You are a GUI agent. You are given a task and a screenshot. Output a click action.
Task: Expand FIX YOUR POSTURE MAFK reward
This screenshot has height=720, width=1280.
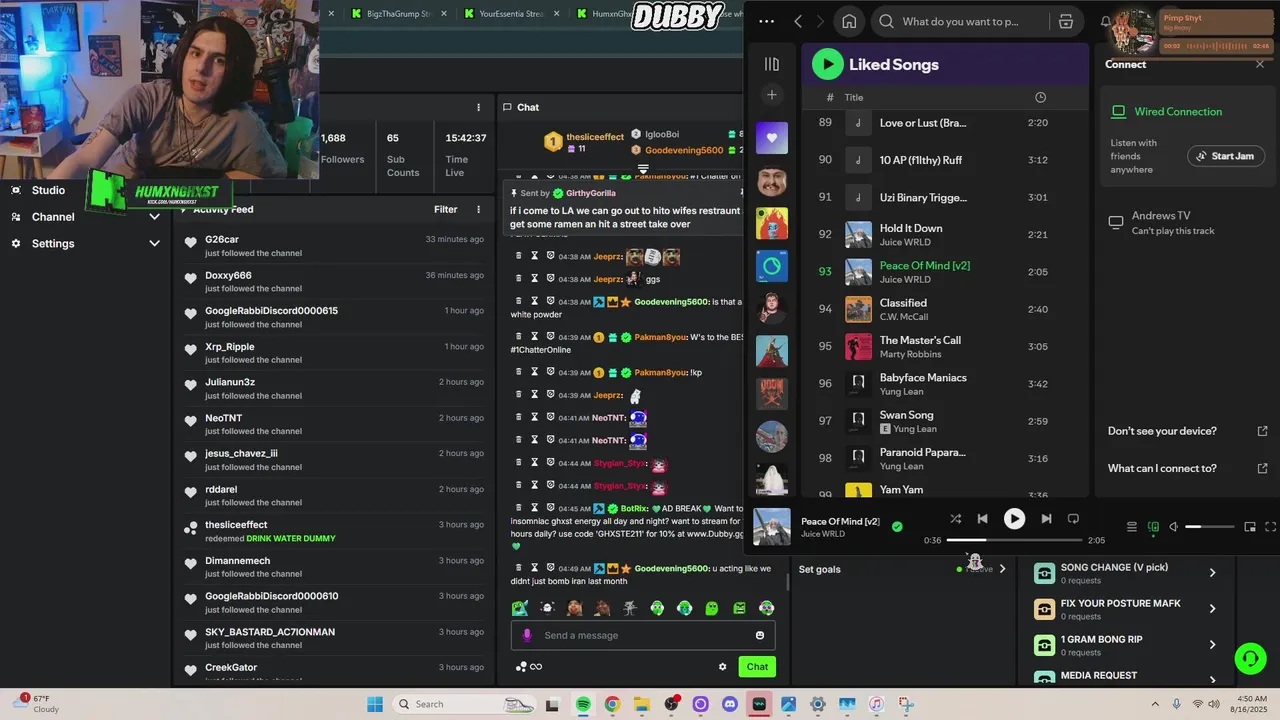pos(1212,609)
